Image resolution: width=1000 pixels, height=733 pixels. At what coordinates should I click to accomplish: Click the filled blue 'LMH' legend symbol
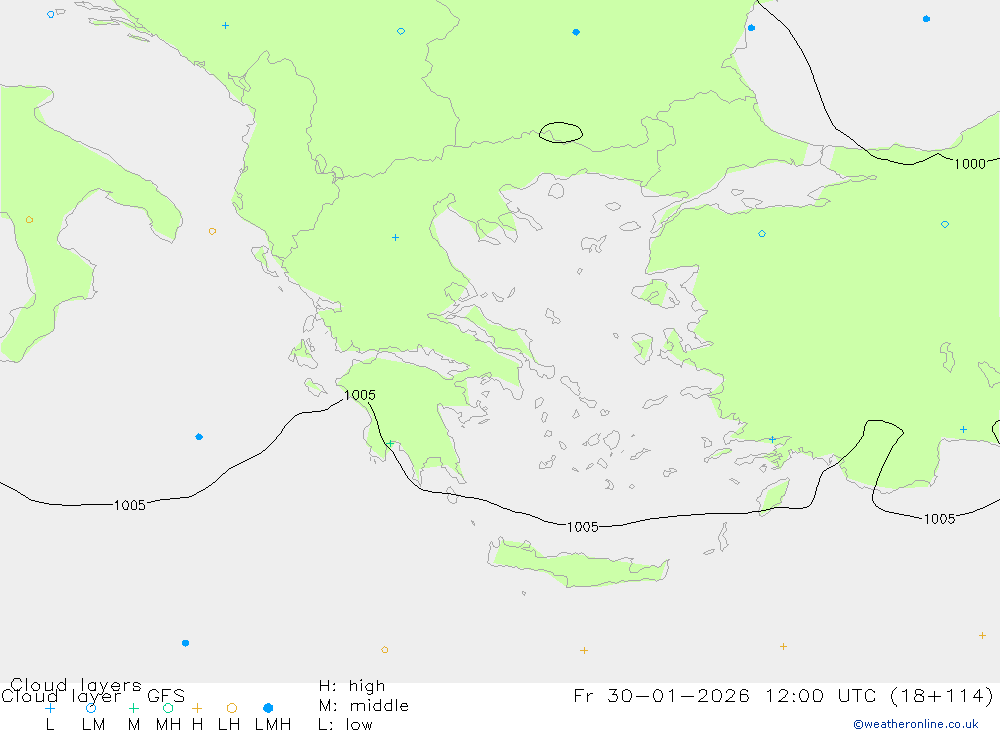point(268,708)
